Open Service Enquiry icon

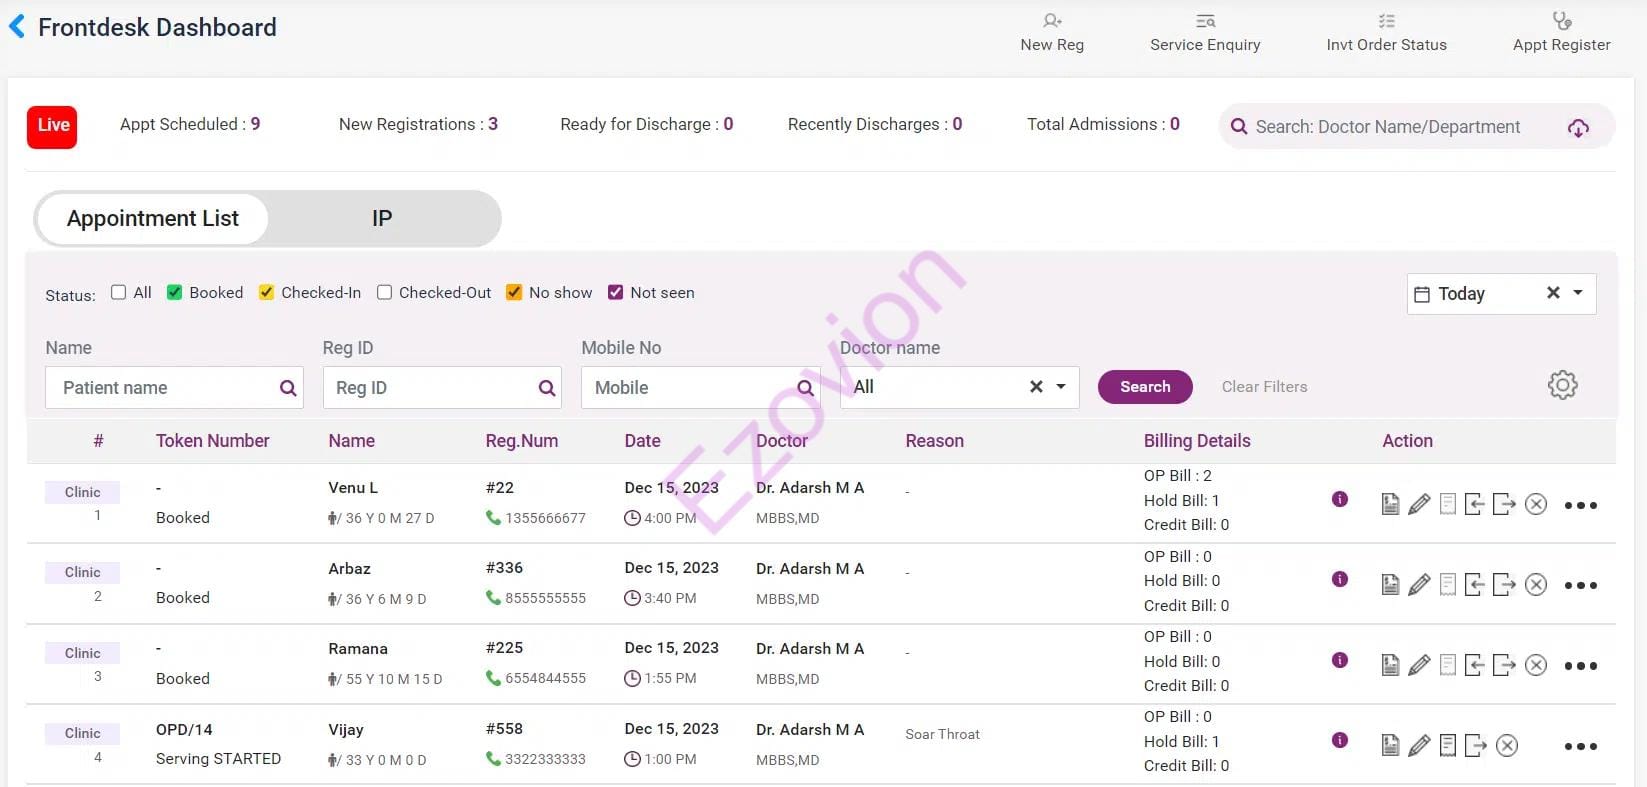[x=1205, y=21]
